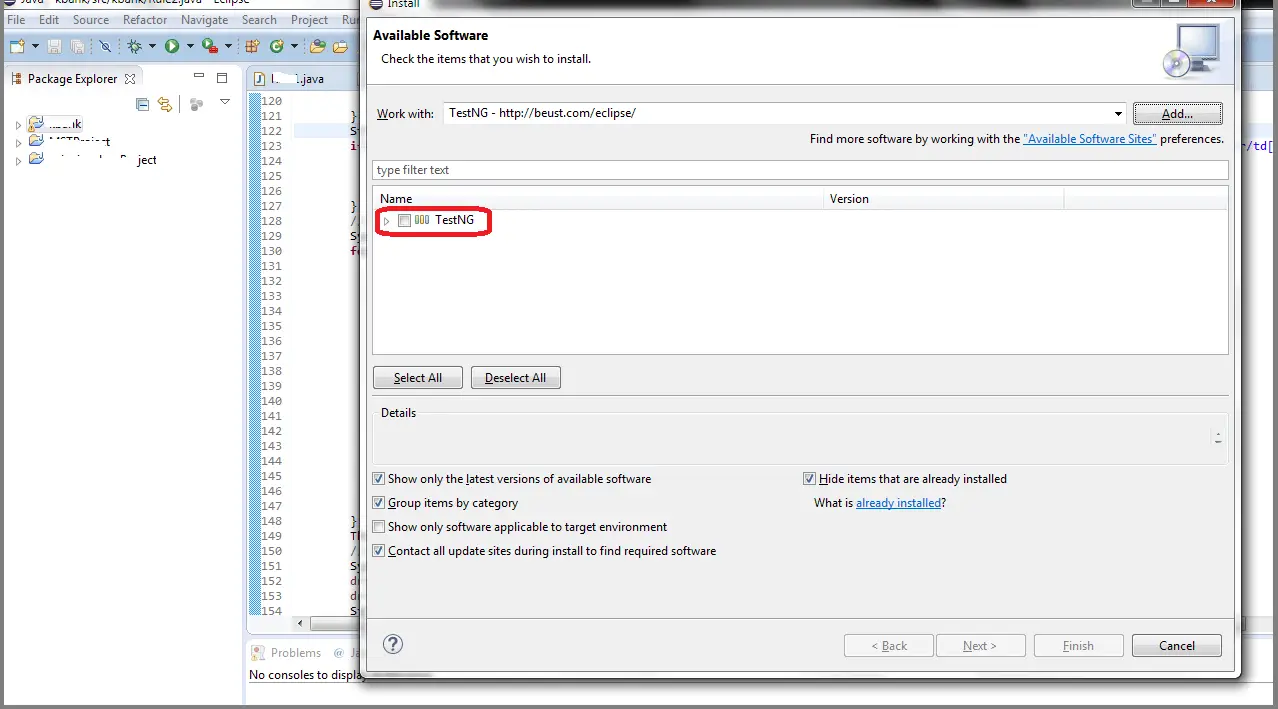Open the New wizard dropdown arrow
The width and height of the screenshot is (1278, 709).
(x=35, y=46)
